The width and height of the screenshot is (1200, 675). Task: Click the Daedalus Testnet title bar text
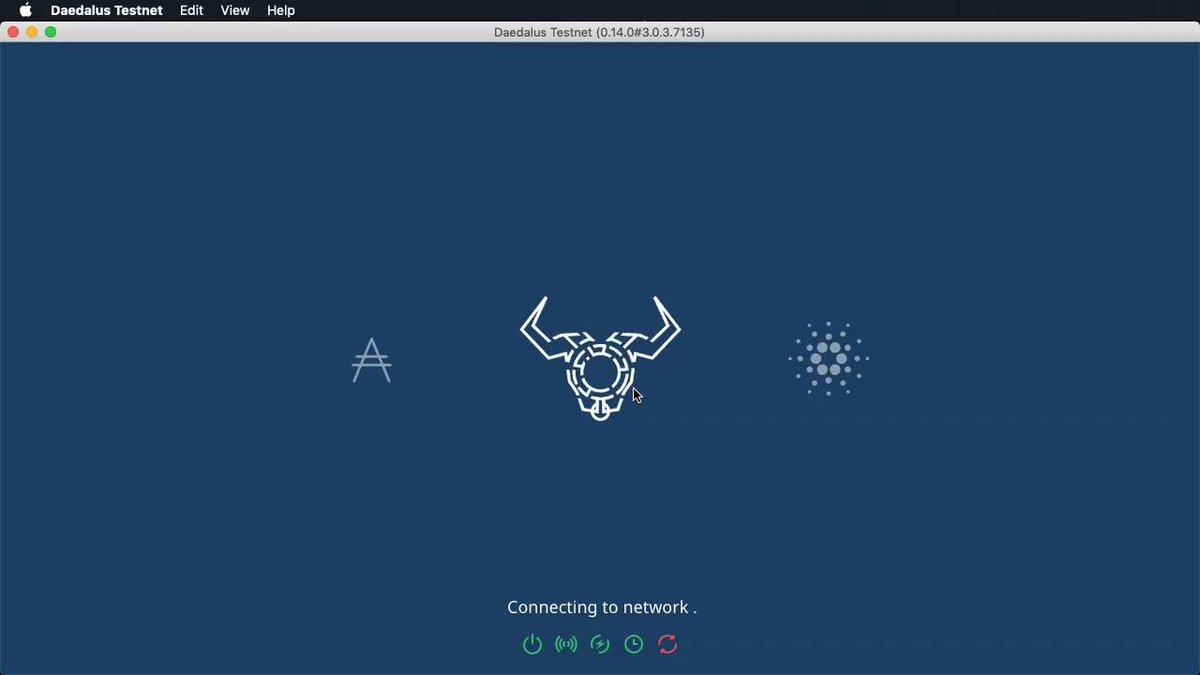[x=597, y=31]
